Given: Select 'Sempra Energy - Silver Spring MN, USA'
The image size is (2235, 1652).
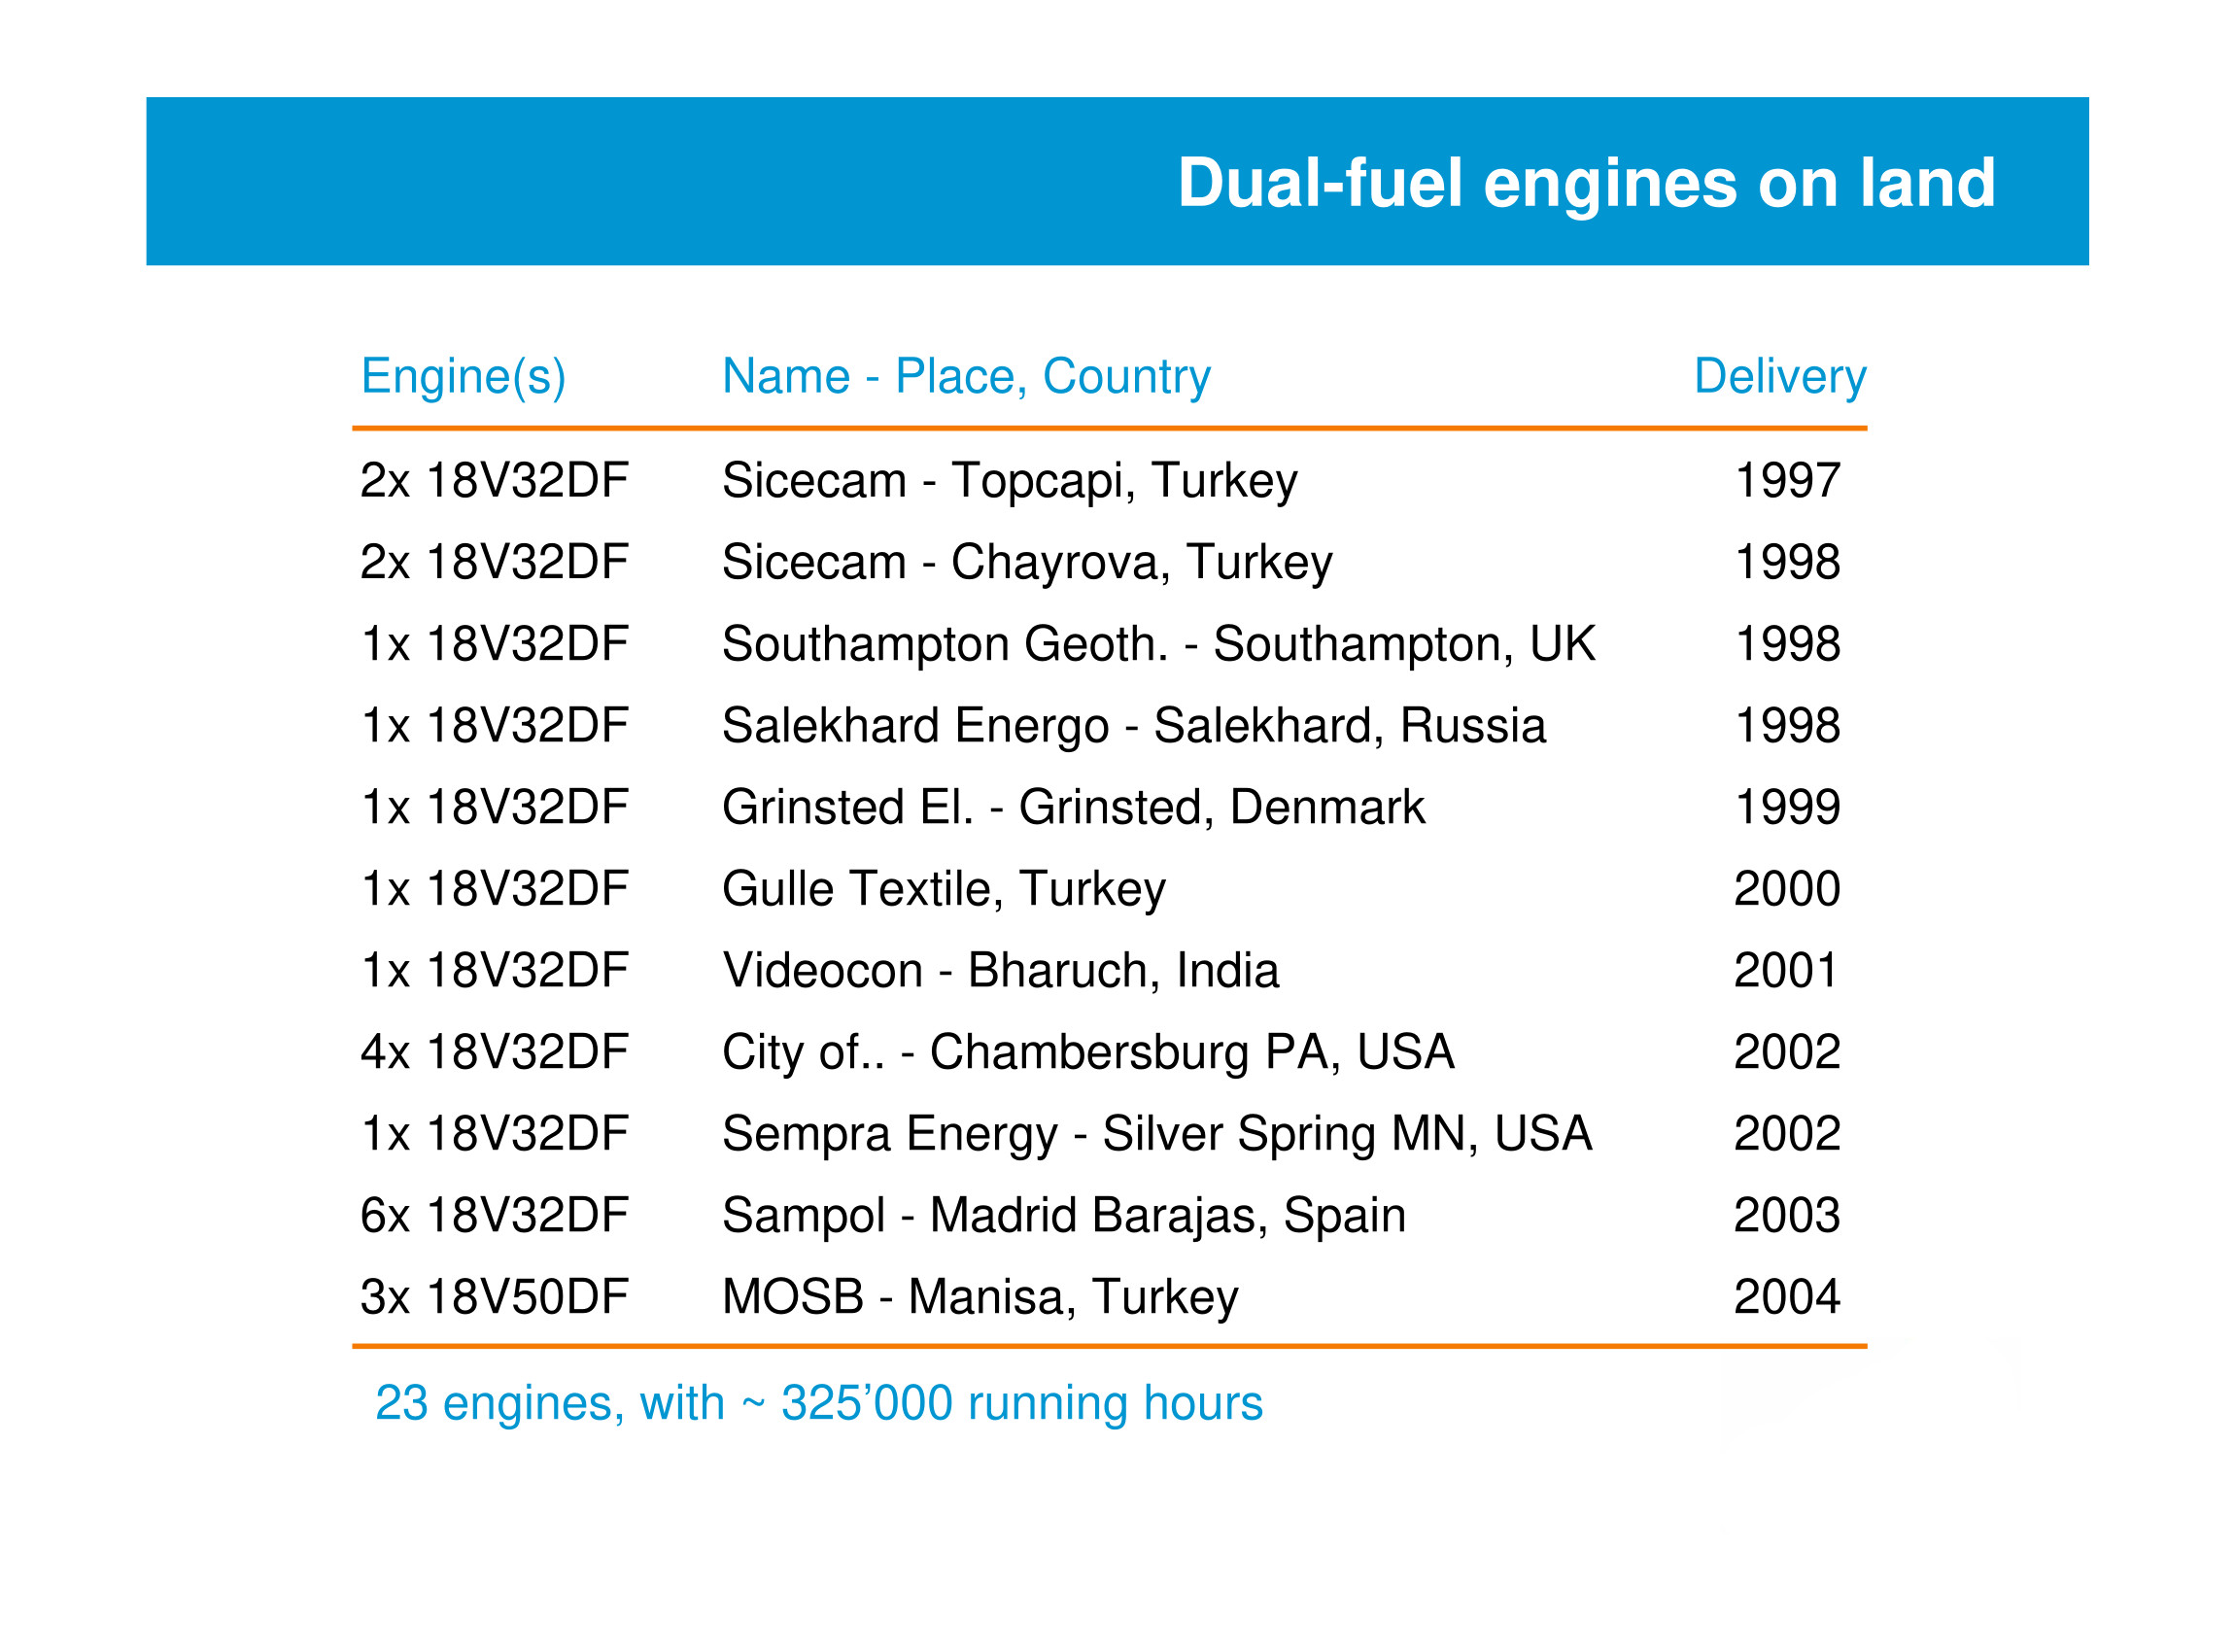Looking at the screenshot, I should [1156, 1134].
